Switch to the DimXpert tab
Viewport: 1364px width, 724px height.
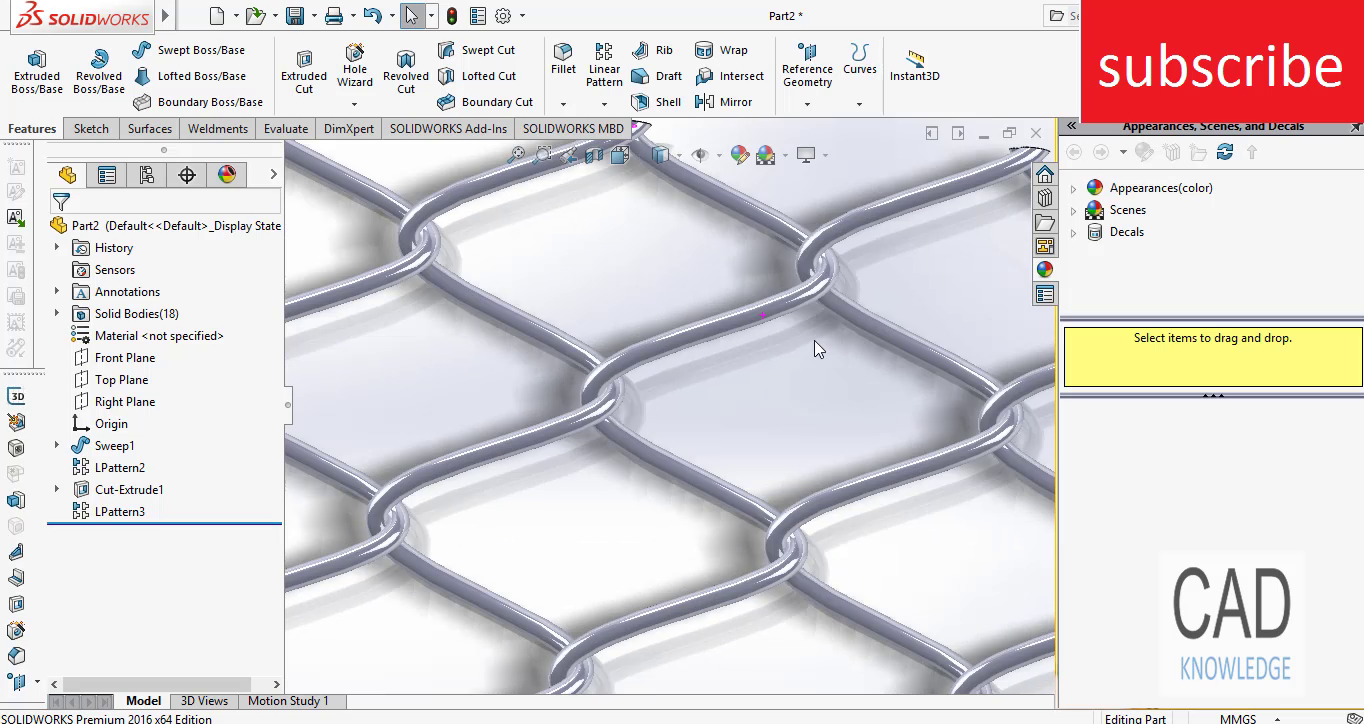tap(349, 128)
